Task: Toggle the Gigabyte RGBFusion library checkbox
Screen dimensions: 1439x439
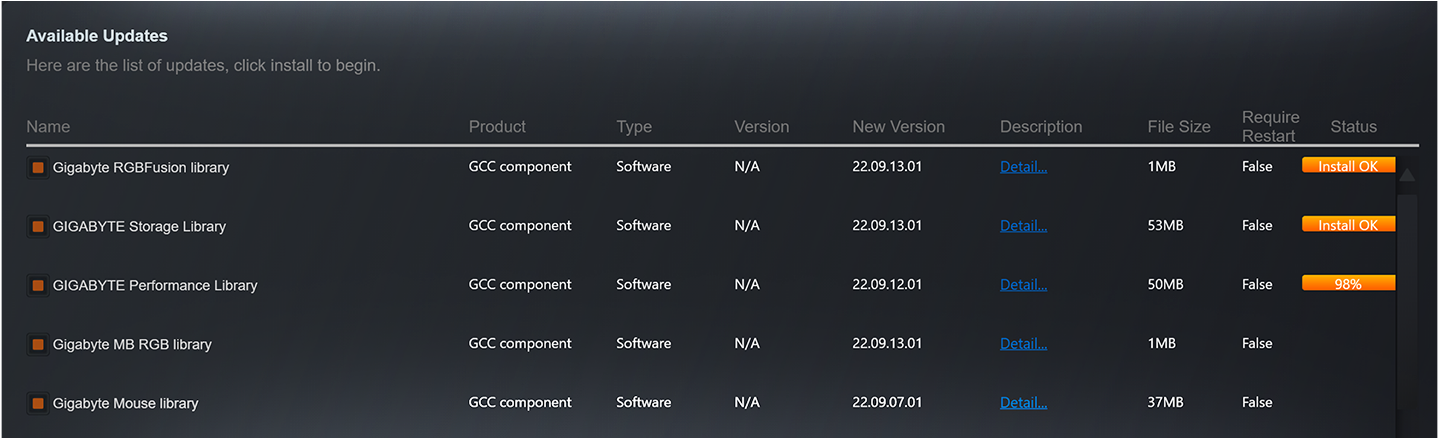Action: point(38,168)
